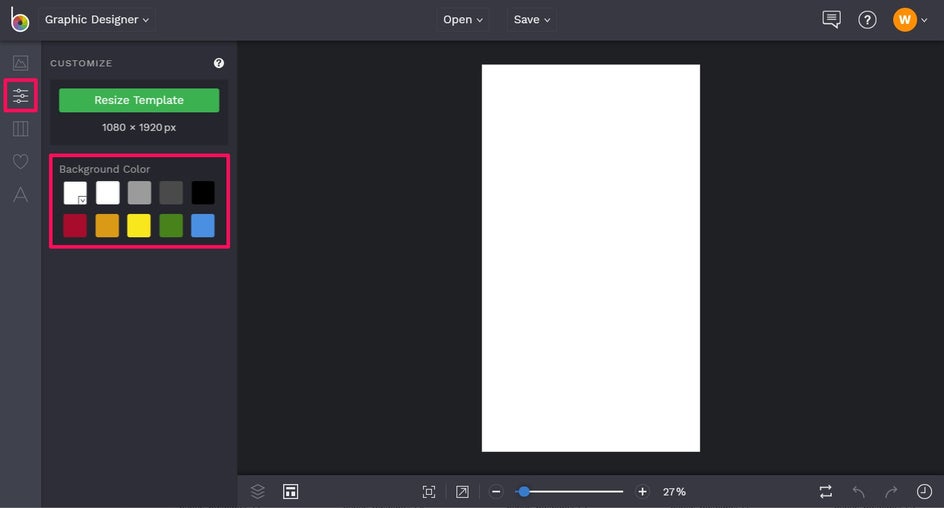This screenshot has width=944, height=508.
Task: Open the history clock icon
Action: pyautogui.click(x=924, y=492)
